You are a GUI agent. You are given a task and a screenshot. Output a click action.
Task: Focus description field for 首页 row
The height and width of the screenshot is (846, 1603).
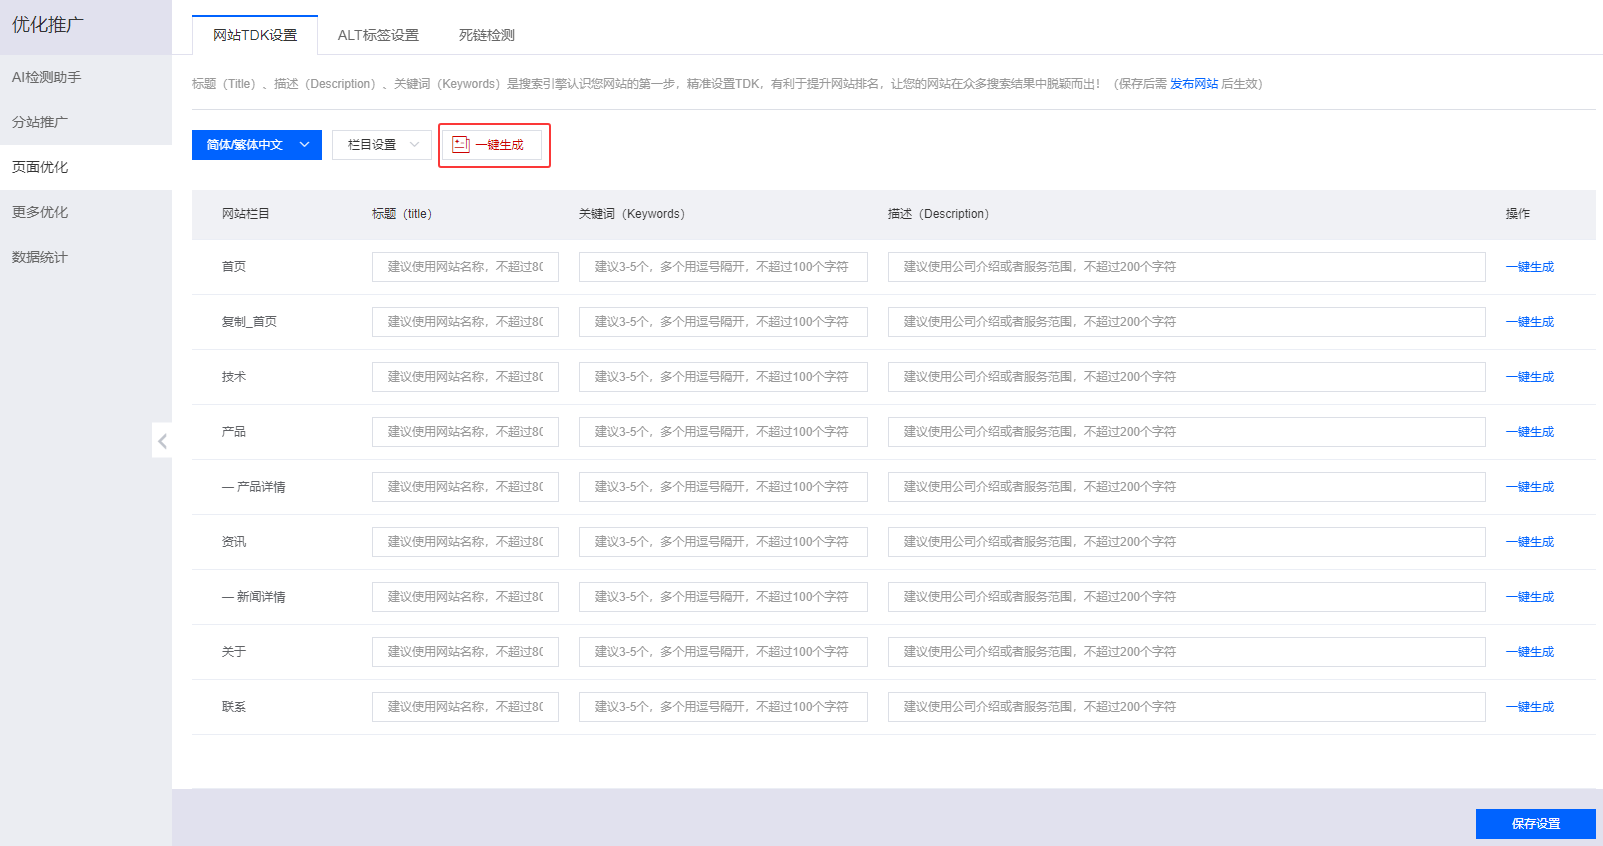coord(1187,267)
